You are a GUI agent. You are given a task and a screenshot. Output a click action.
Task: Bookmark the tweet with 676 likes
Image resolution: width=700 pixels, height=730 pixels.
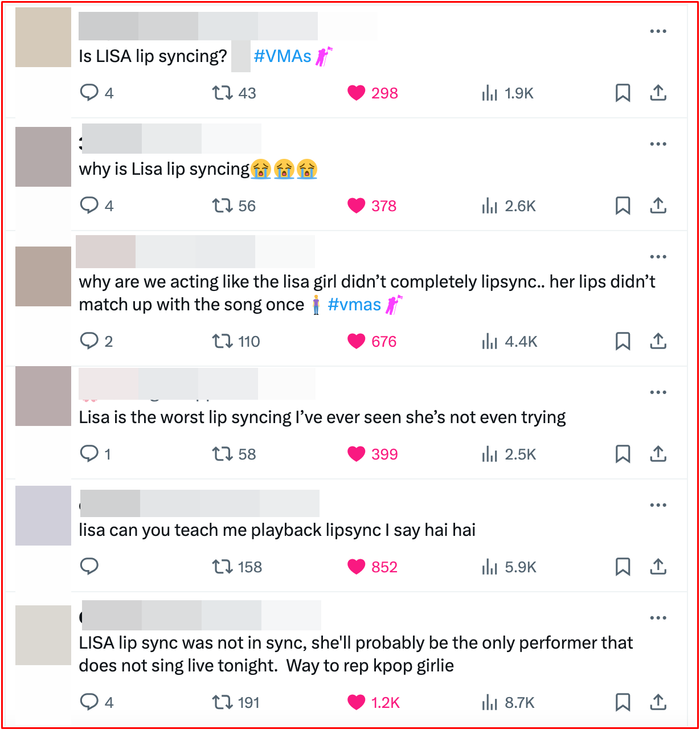[622, 341]
